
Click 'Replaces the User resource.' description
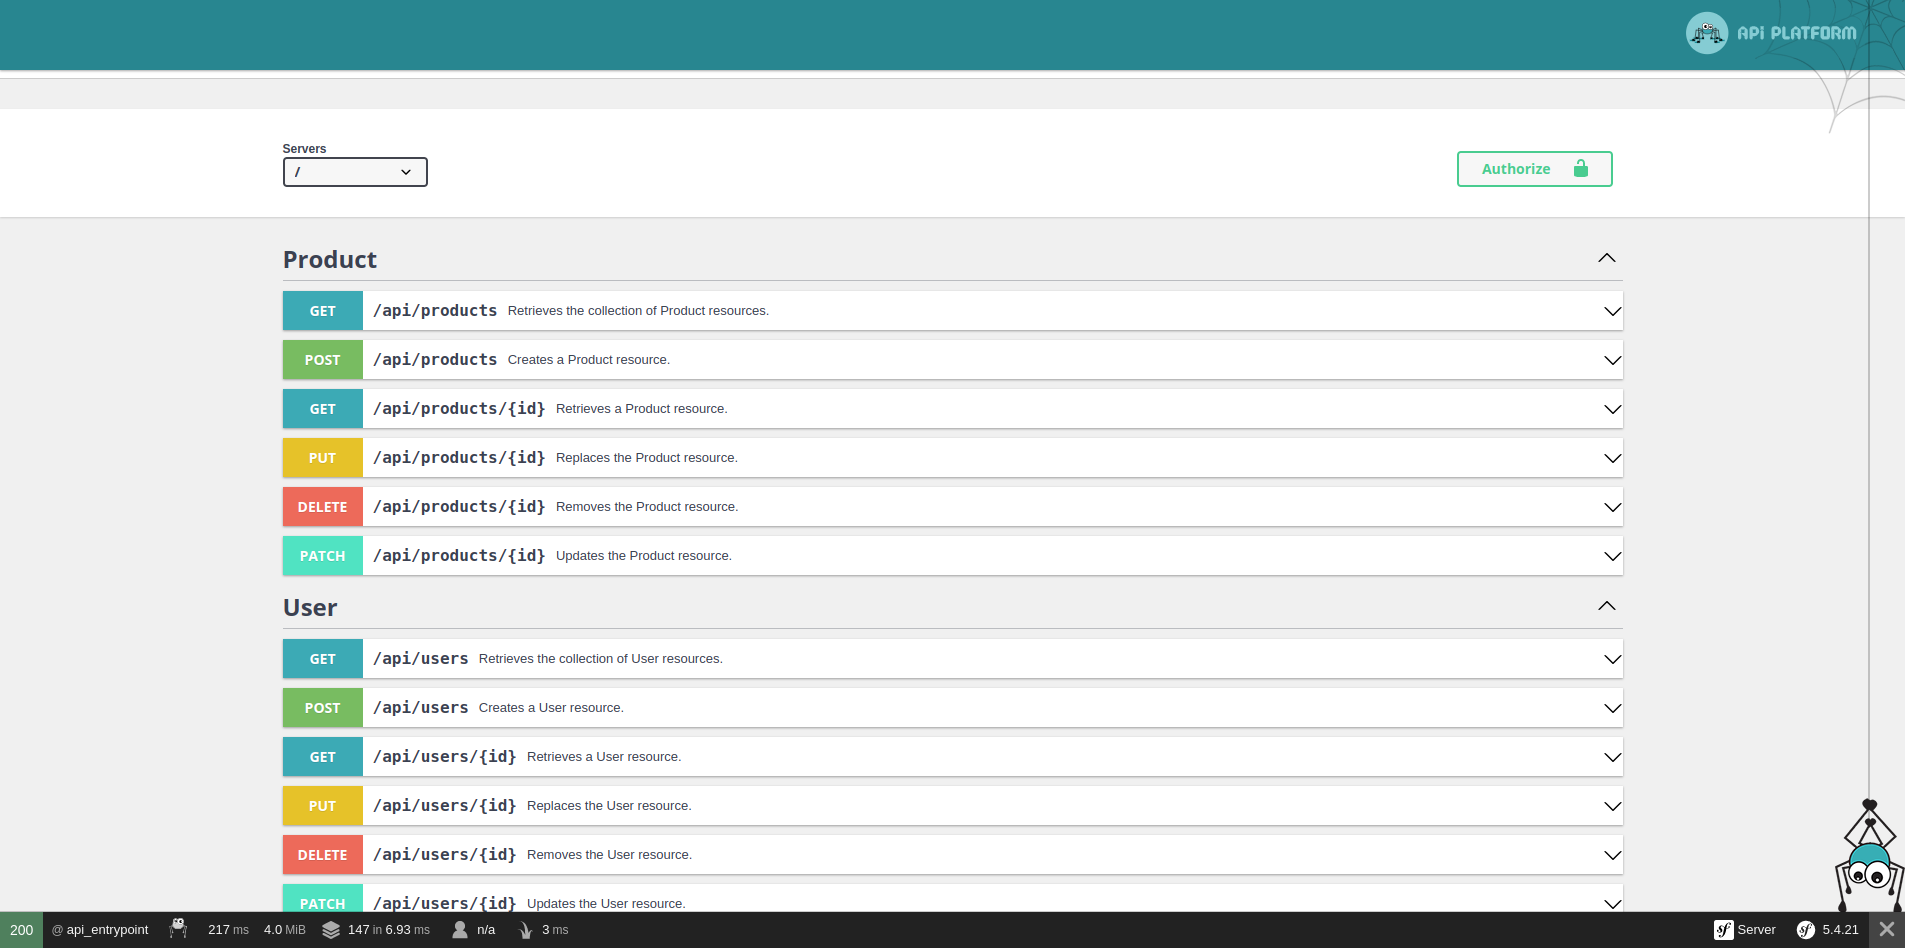tap(609, 806)
